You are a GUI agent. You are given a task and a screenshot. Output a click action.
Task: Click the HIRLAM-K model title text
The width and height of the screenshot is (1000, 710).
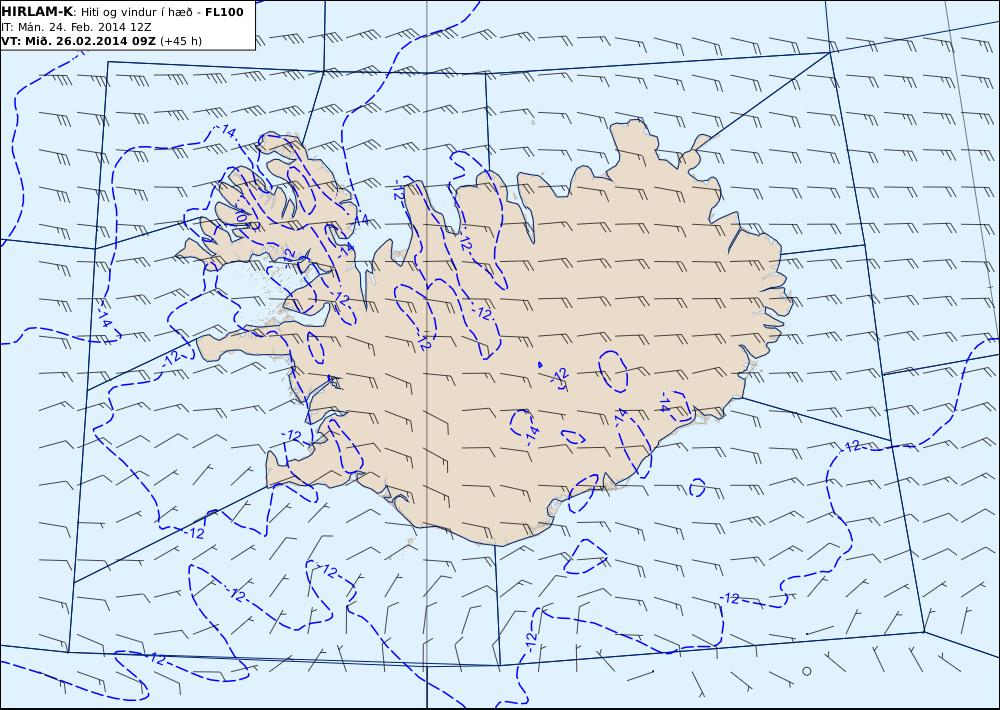coord(38,12)
